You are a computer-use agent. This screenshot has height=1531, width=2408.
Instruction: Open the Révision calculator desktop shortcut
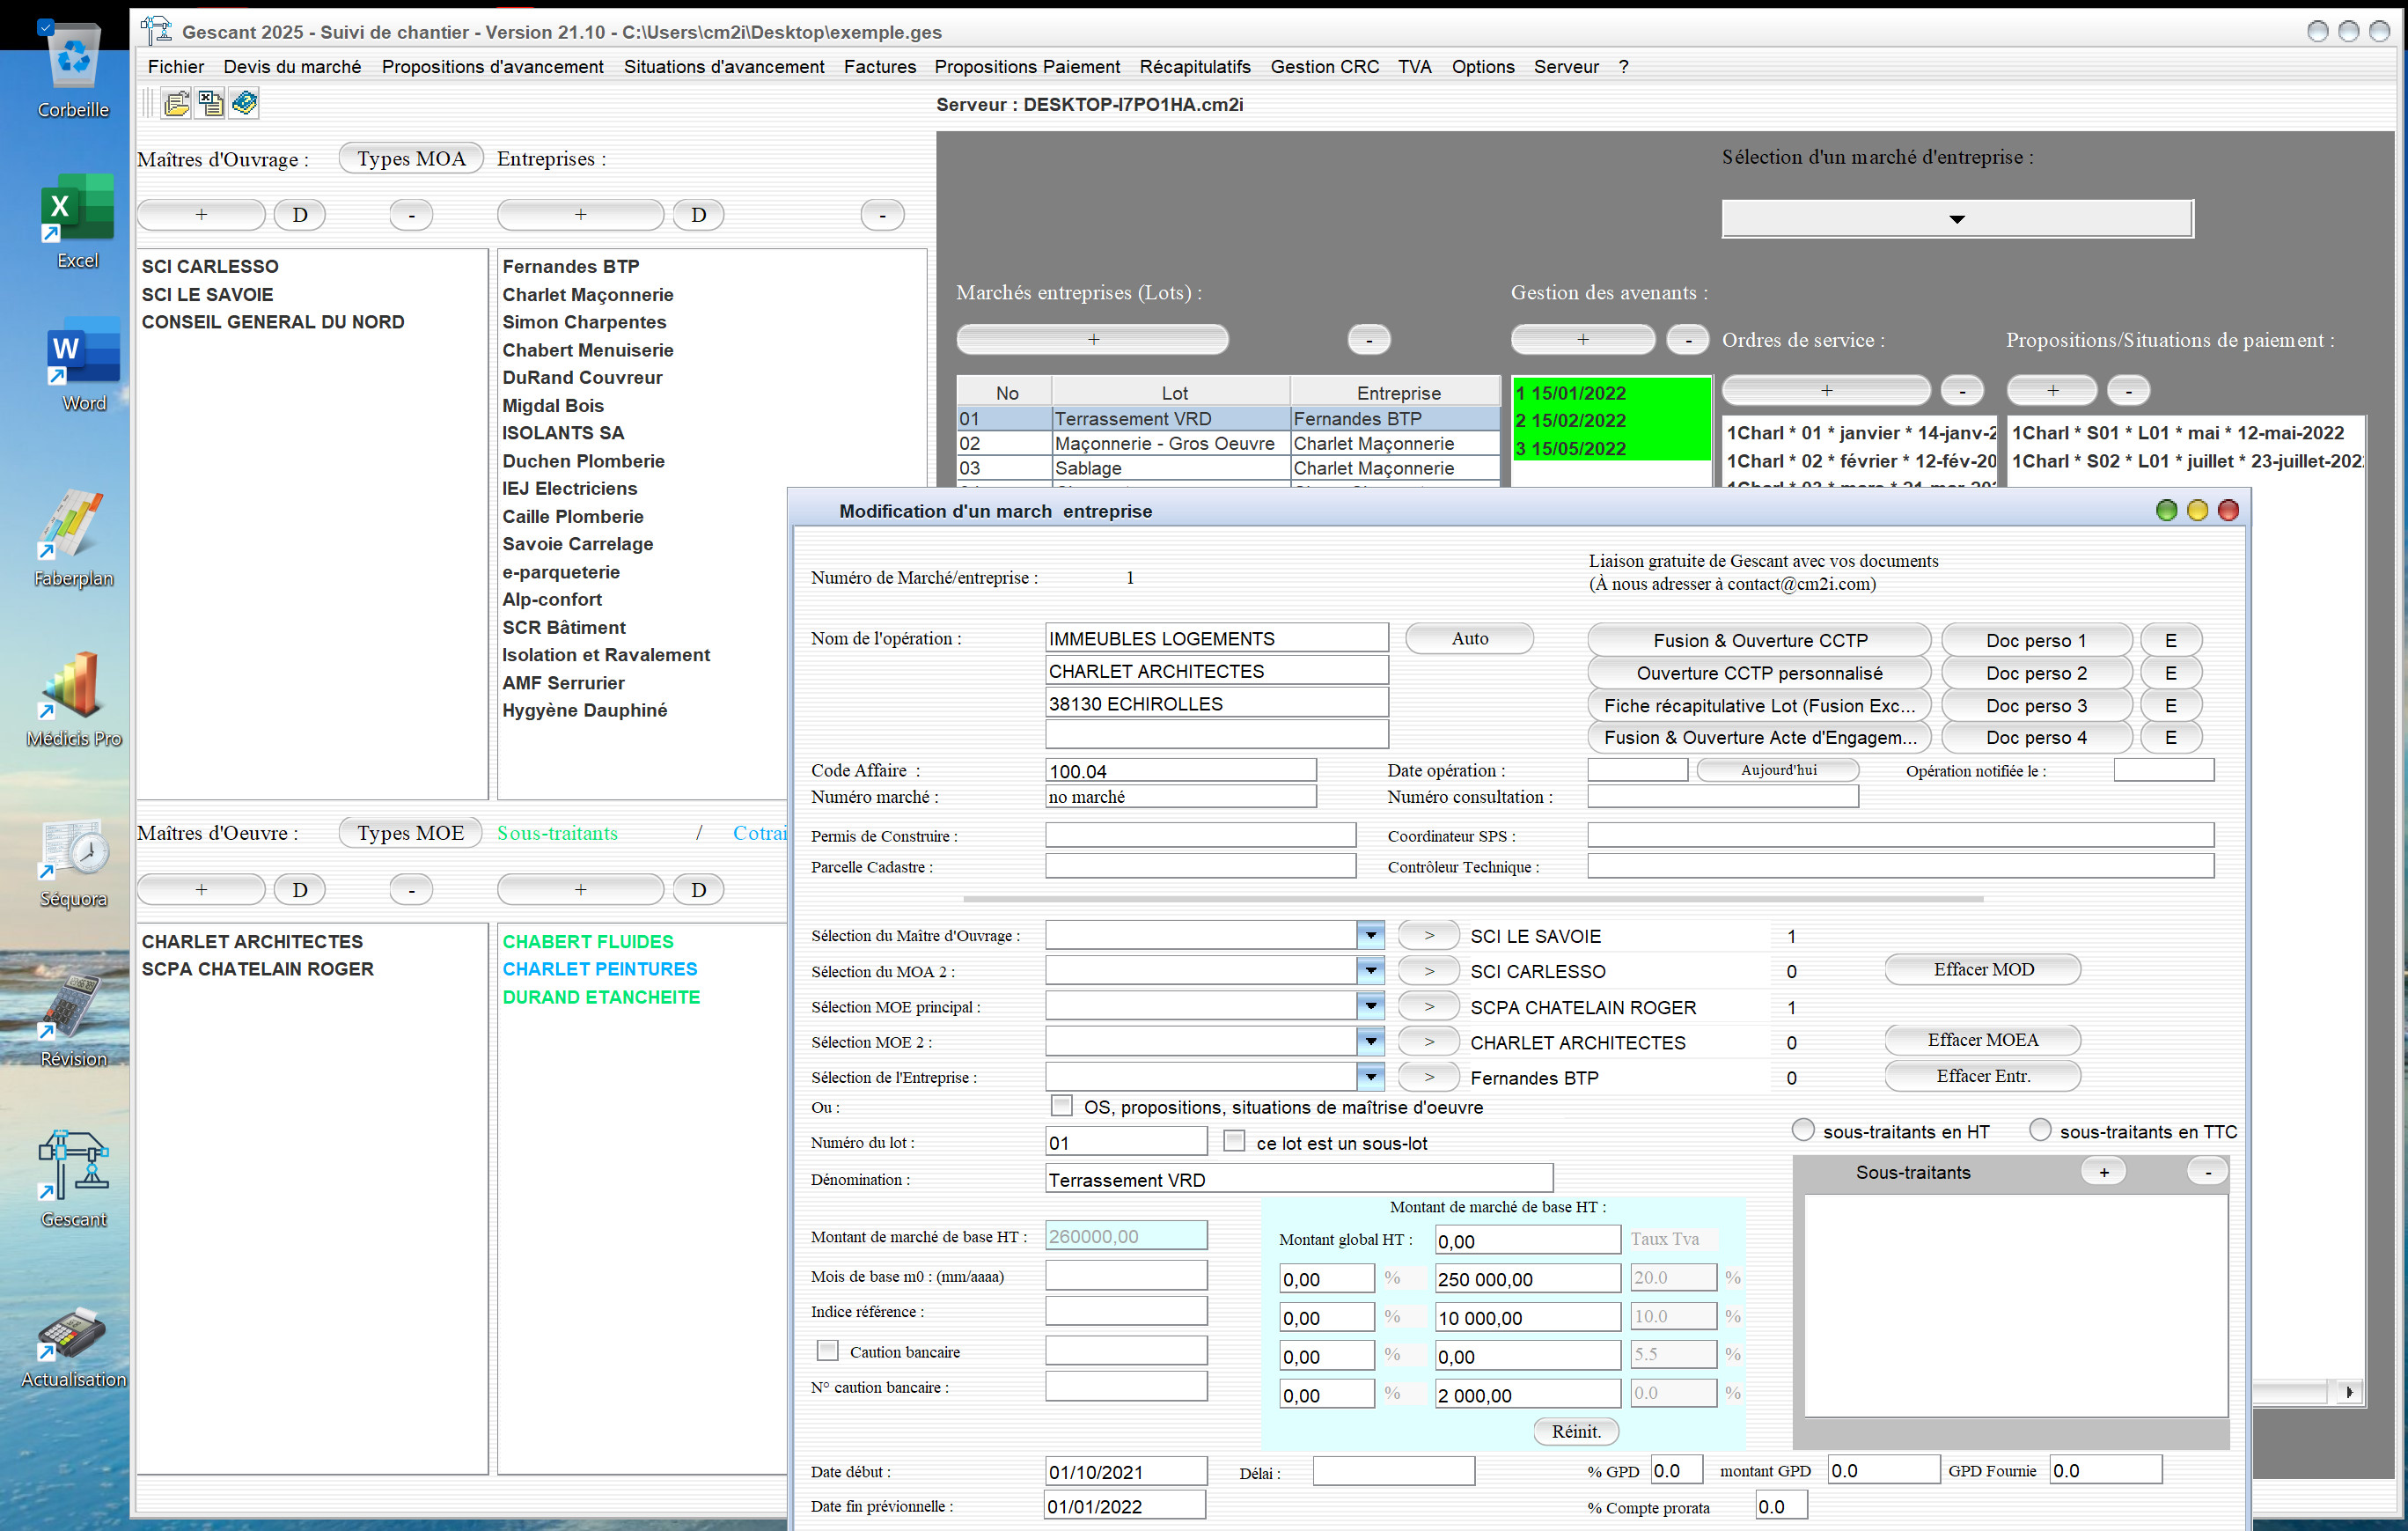(74, 1020)
